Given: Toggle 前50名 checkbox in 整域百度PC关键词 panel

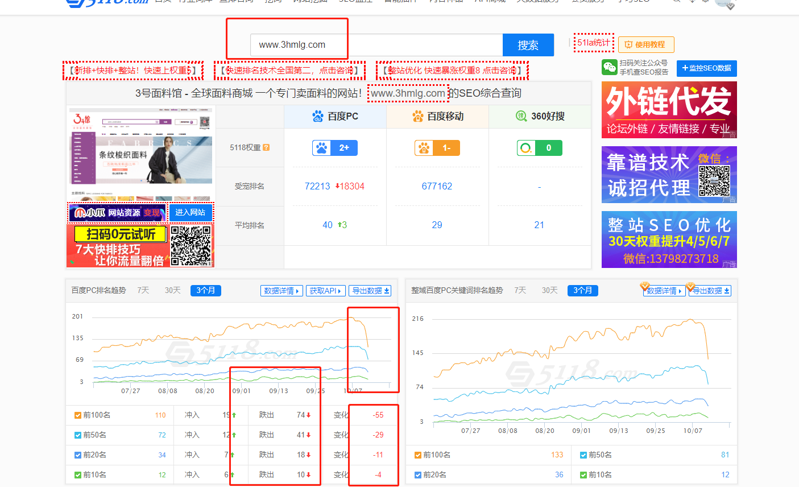Looking at the screenshot, I should coord(583,455).
